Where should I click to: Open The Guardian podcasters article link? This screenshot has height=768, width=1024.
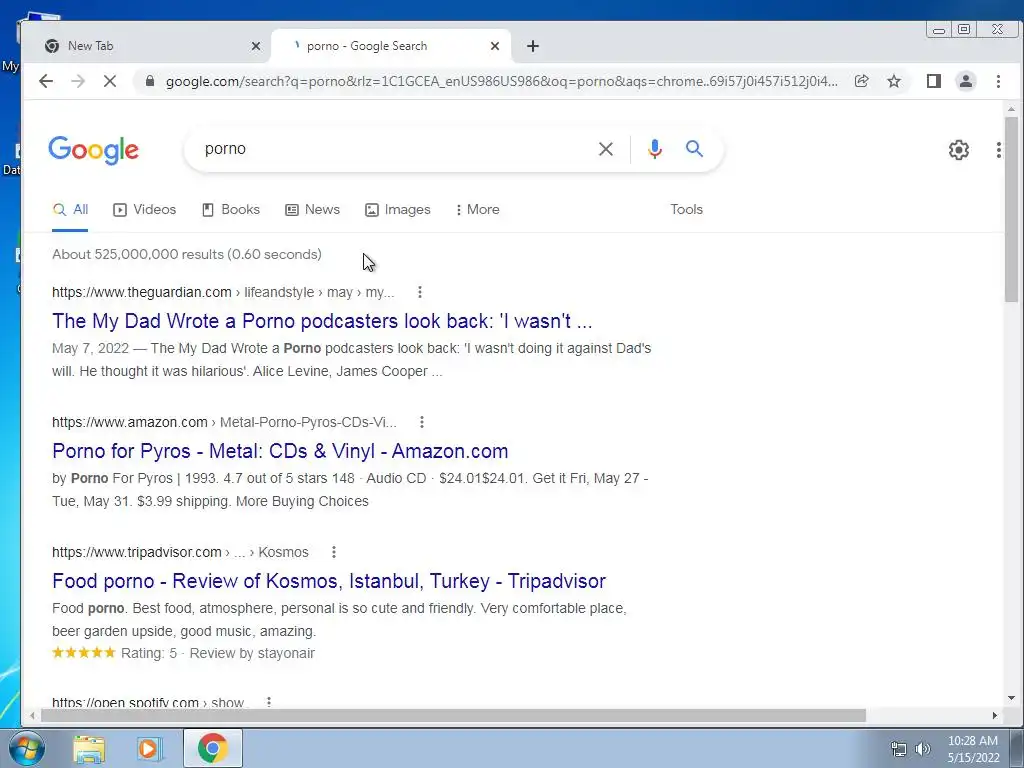(322, 321)
